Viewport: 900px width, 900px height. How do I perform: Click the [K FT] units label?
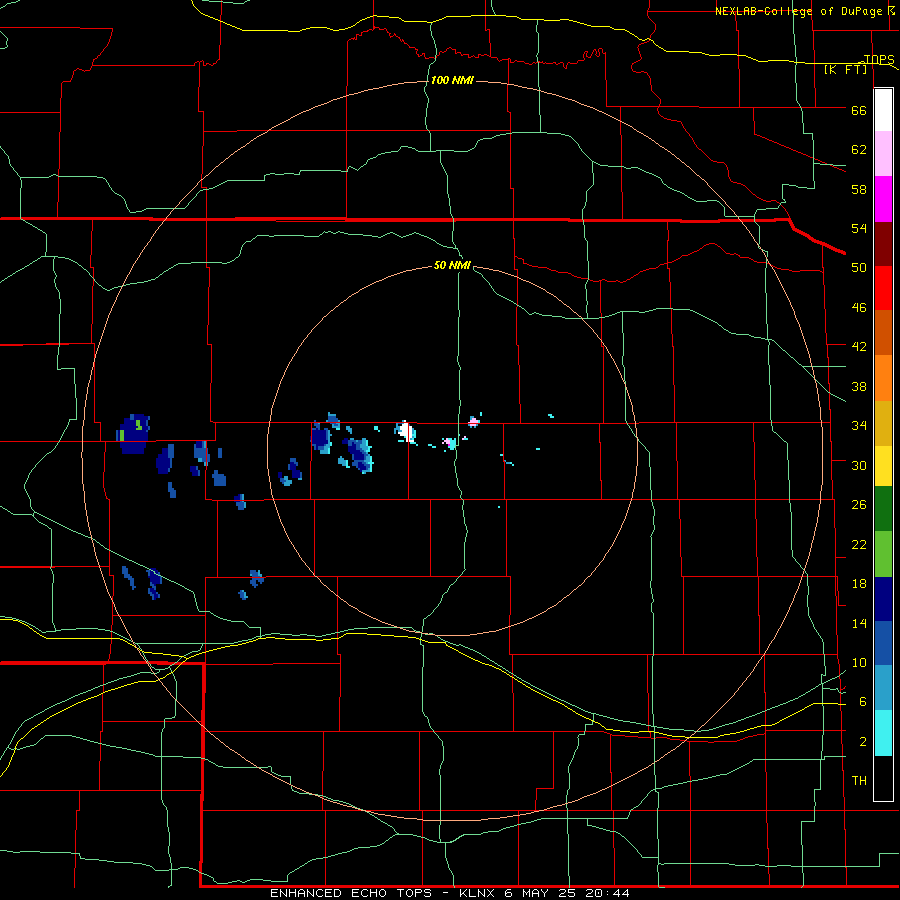(x=845, y=70)
